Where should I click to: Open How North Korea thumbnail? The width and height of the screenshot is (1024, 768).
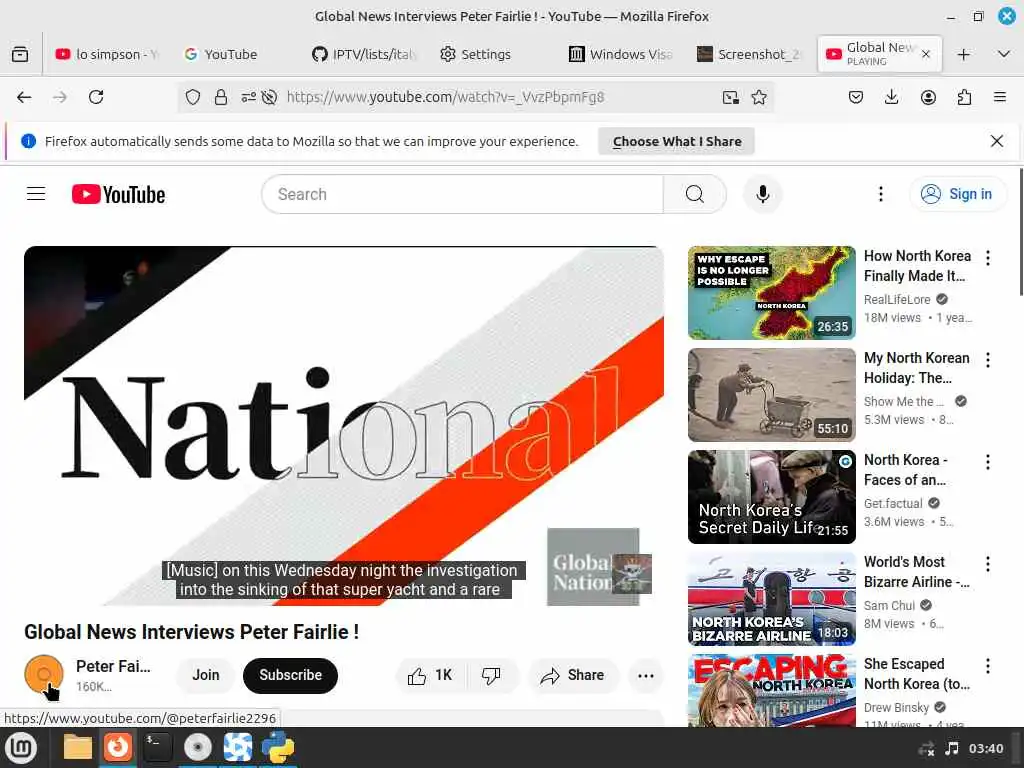tap(771, 293)
